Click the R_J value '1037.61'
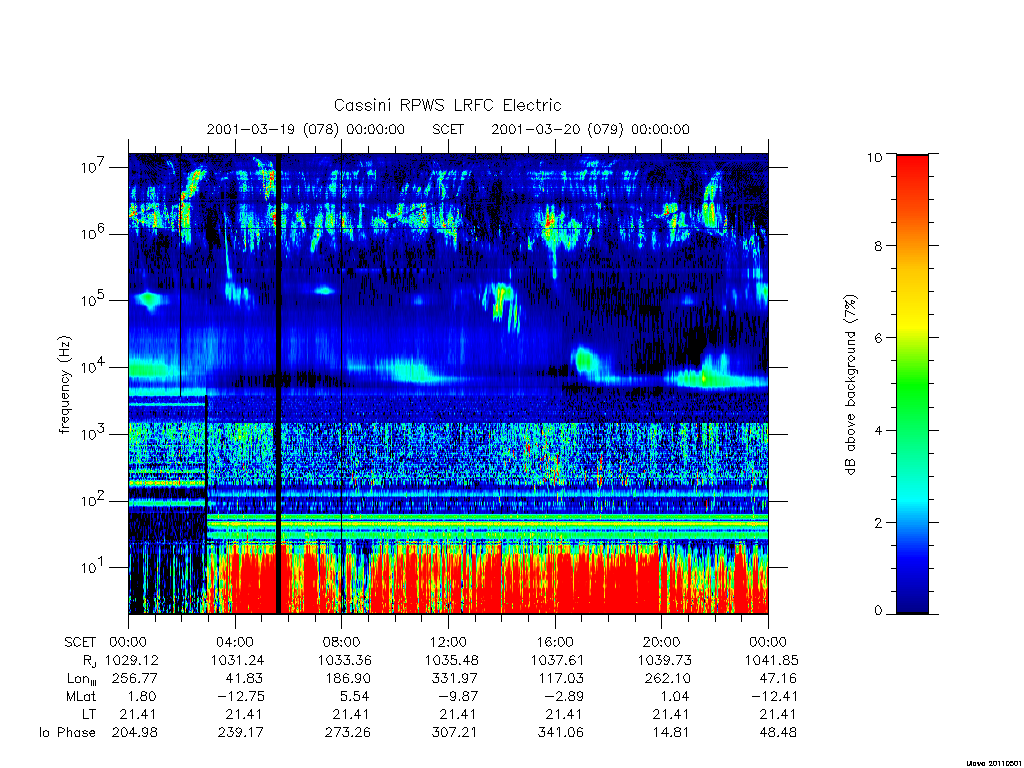Image resolution: width=1024 pixels, height=768 pixels. pyautogui.click(x=558, y=660)
